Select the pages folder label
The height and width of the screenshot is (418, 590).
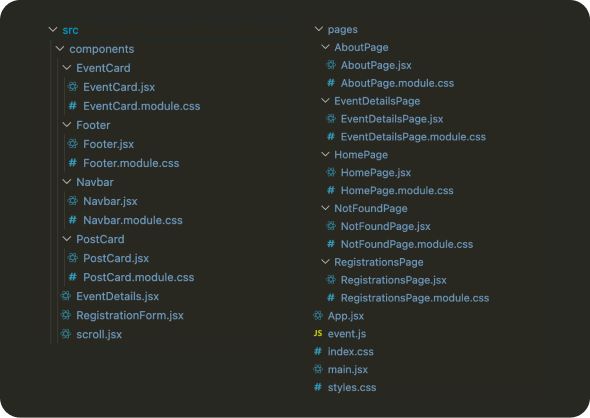click(343, 30)
